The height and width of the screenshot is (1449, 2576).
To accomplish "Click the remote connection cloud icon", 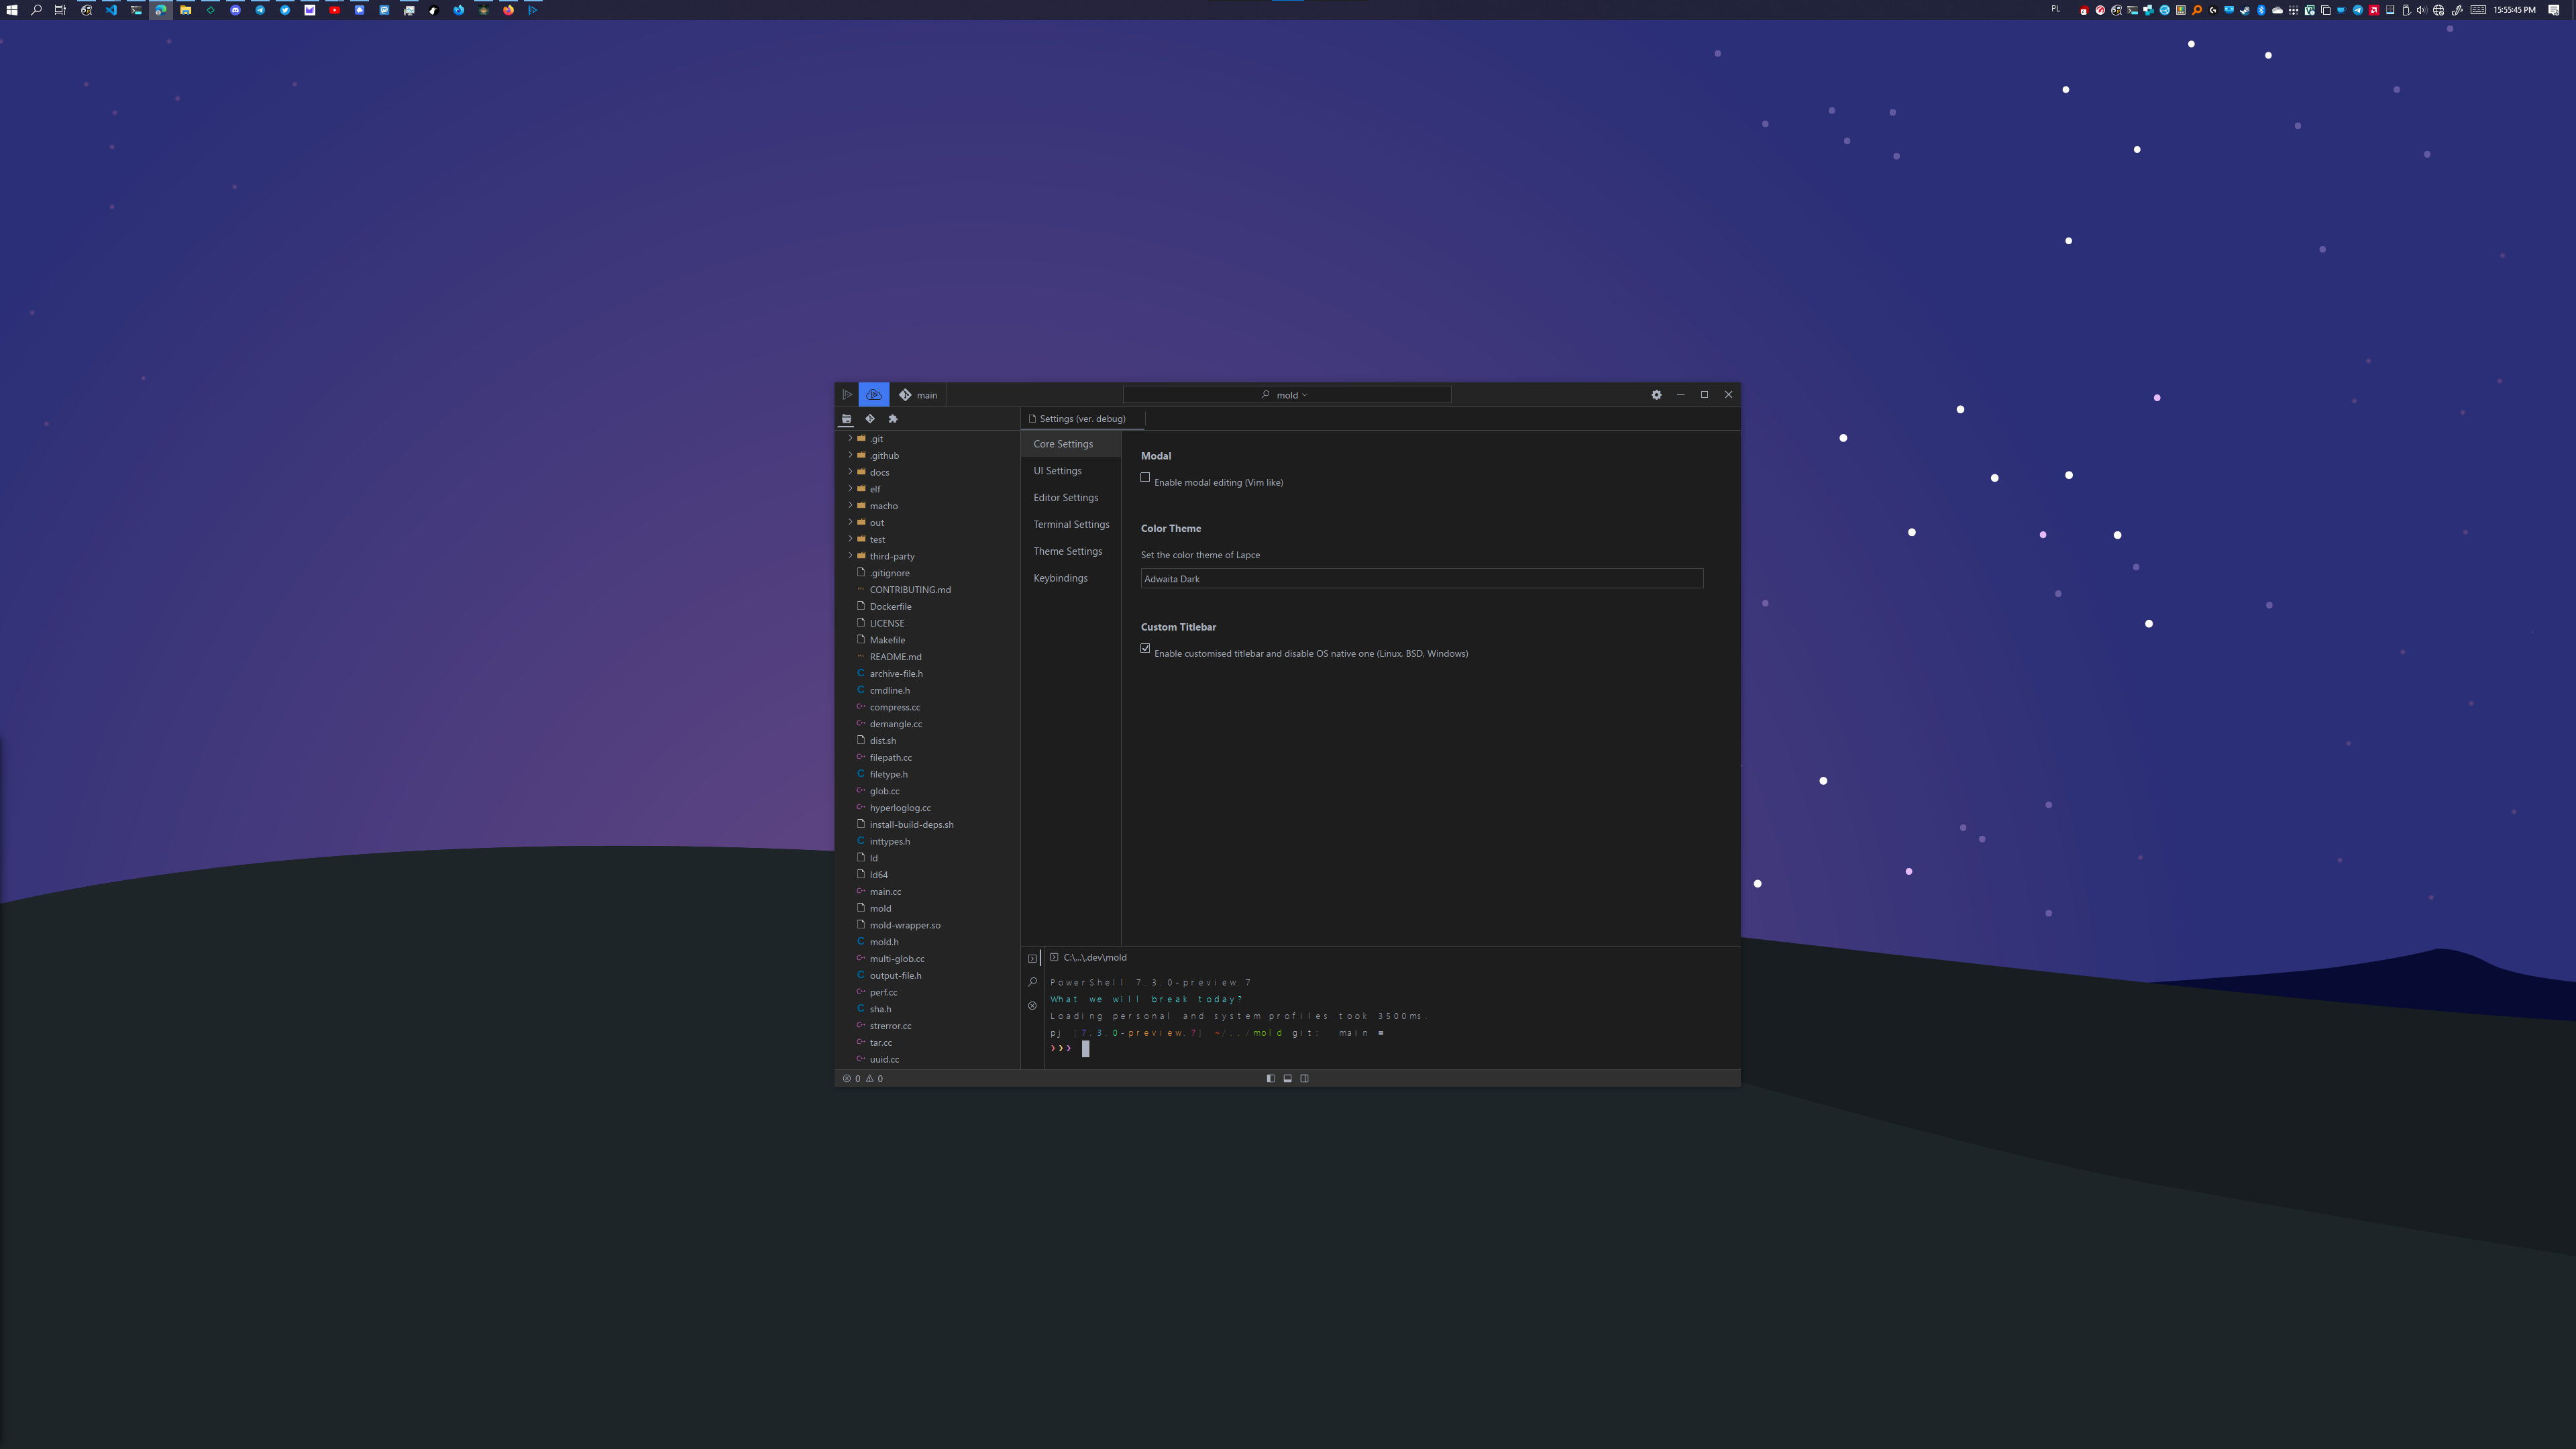I will click(873, 395).
